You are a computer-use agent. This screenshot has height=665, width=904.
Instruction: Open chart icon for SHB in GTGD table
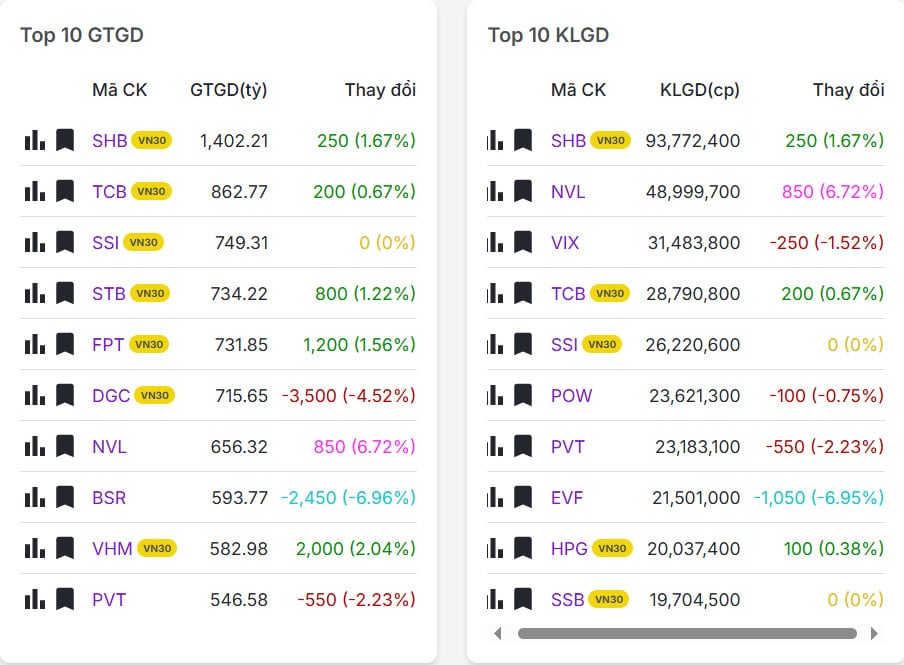35,140
